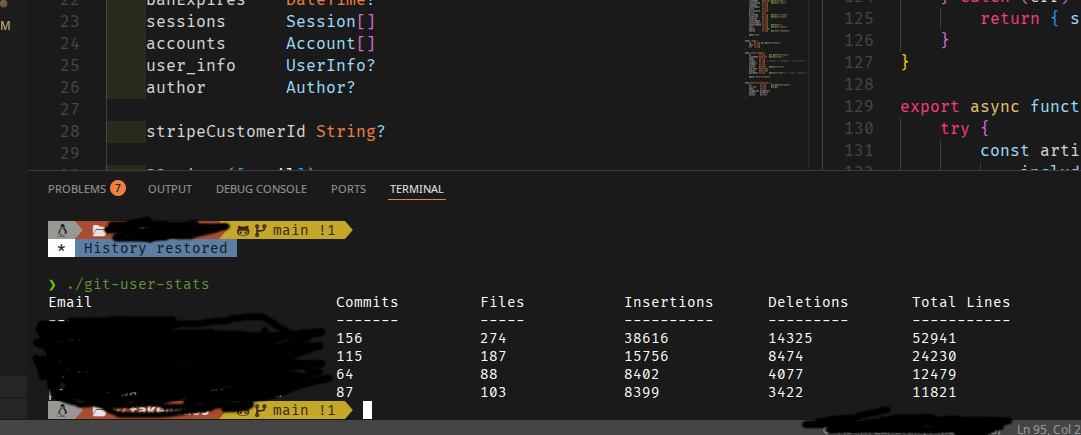Click the Ln 95, Col status bar item

1049,429
